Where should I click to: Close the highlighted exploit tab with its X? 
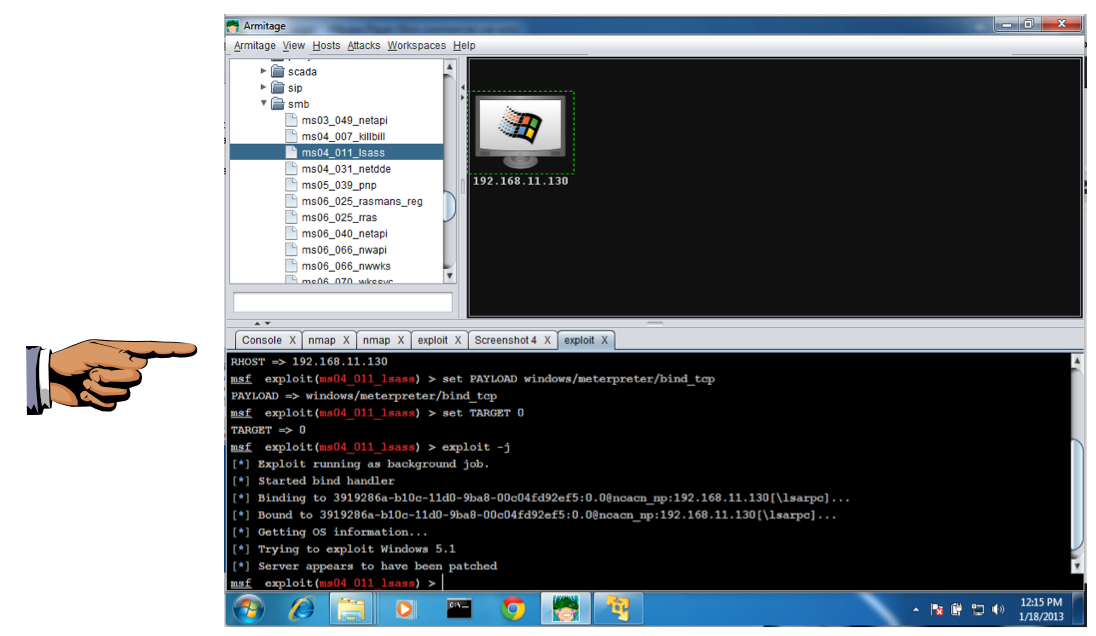(x=605, y=340)
